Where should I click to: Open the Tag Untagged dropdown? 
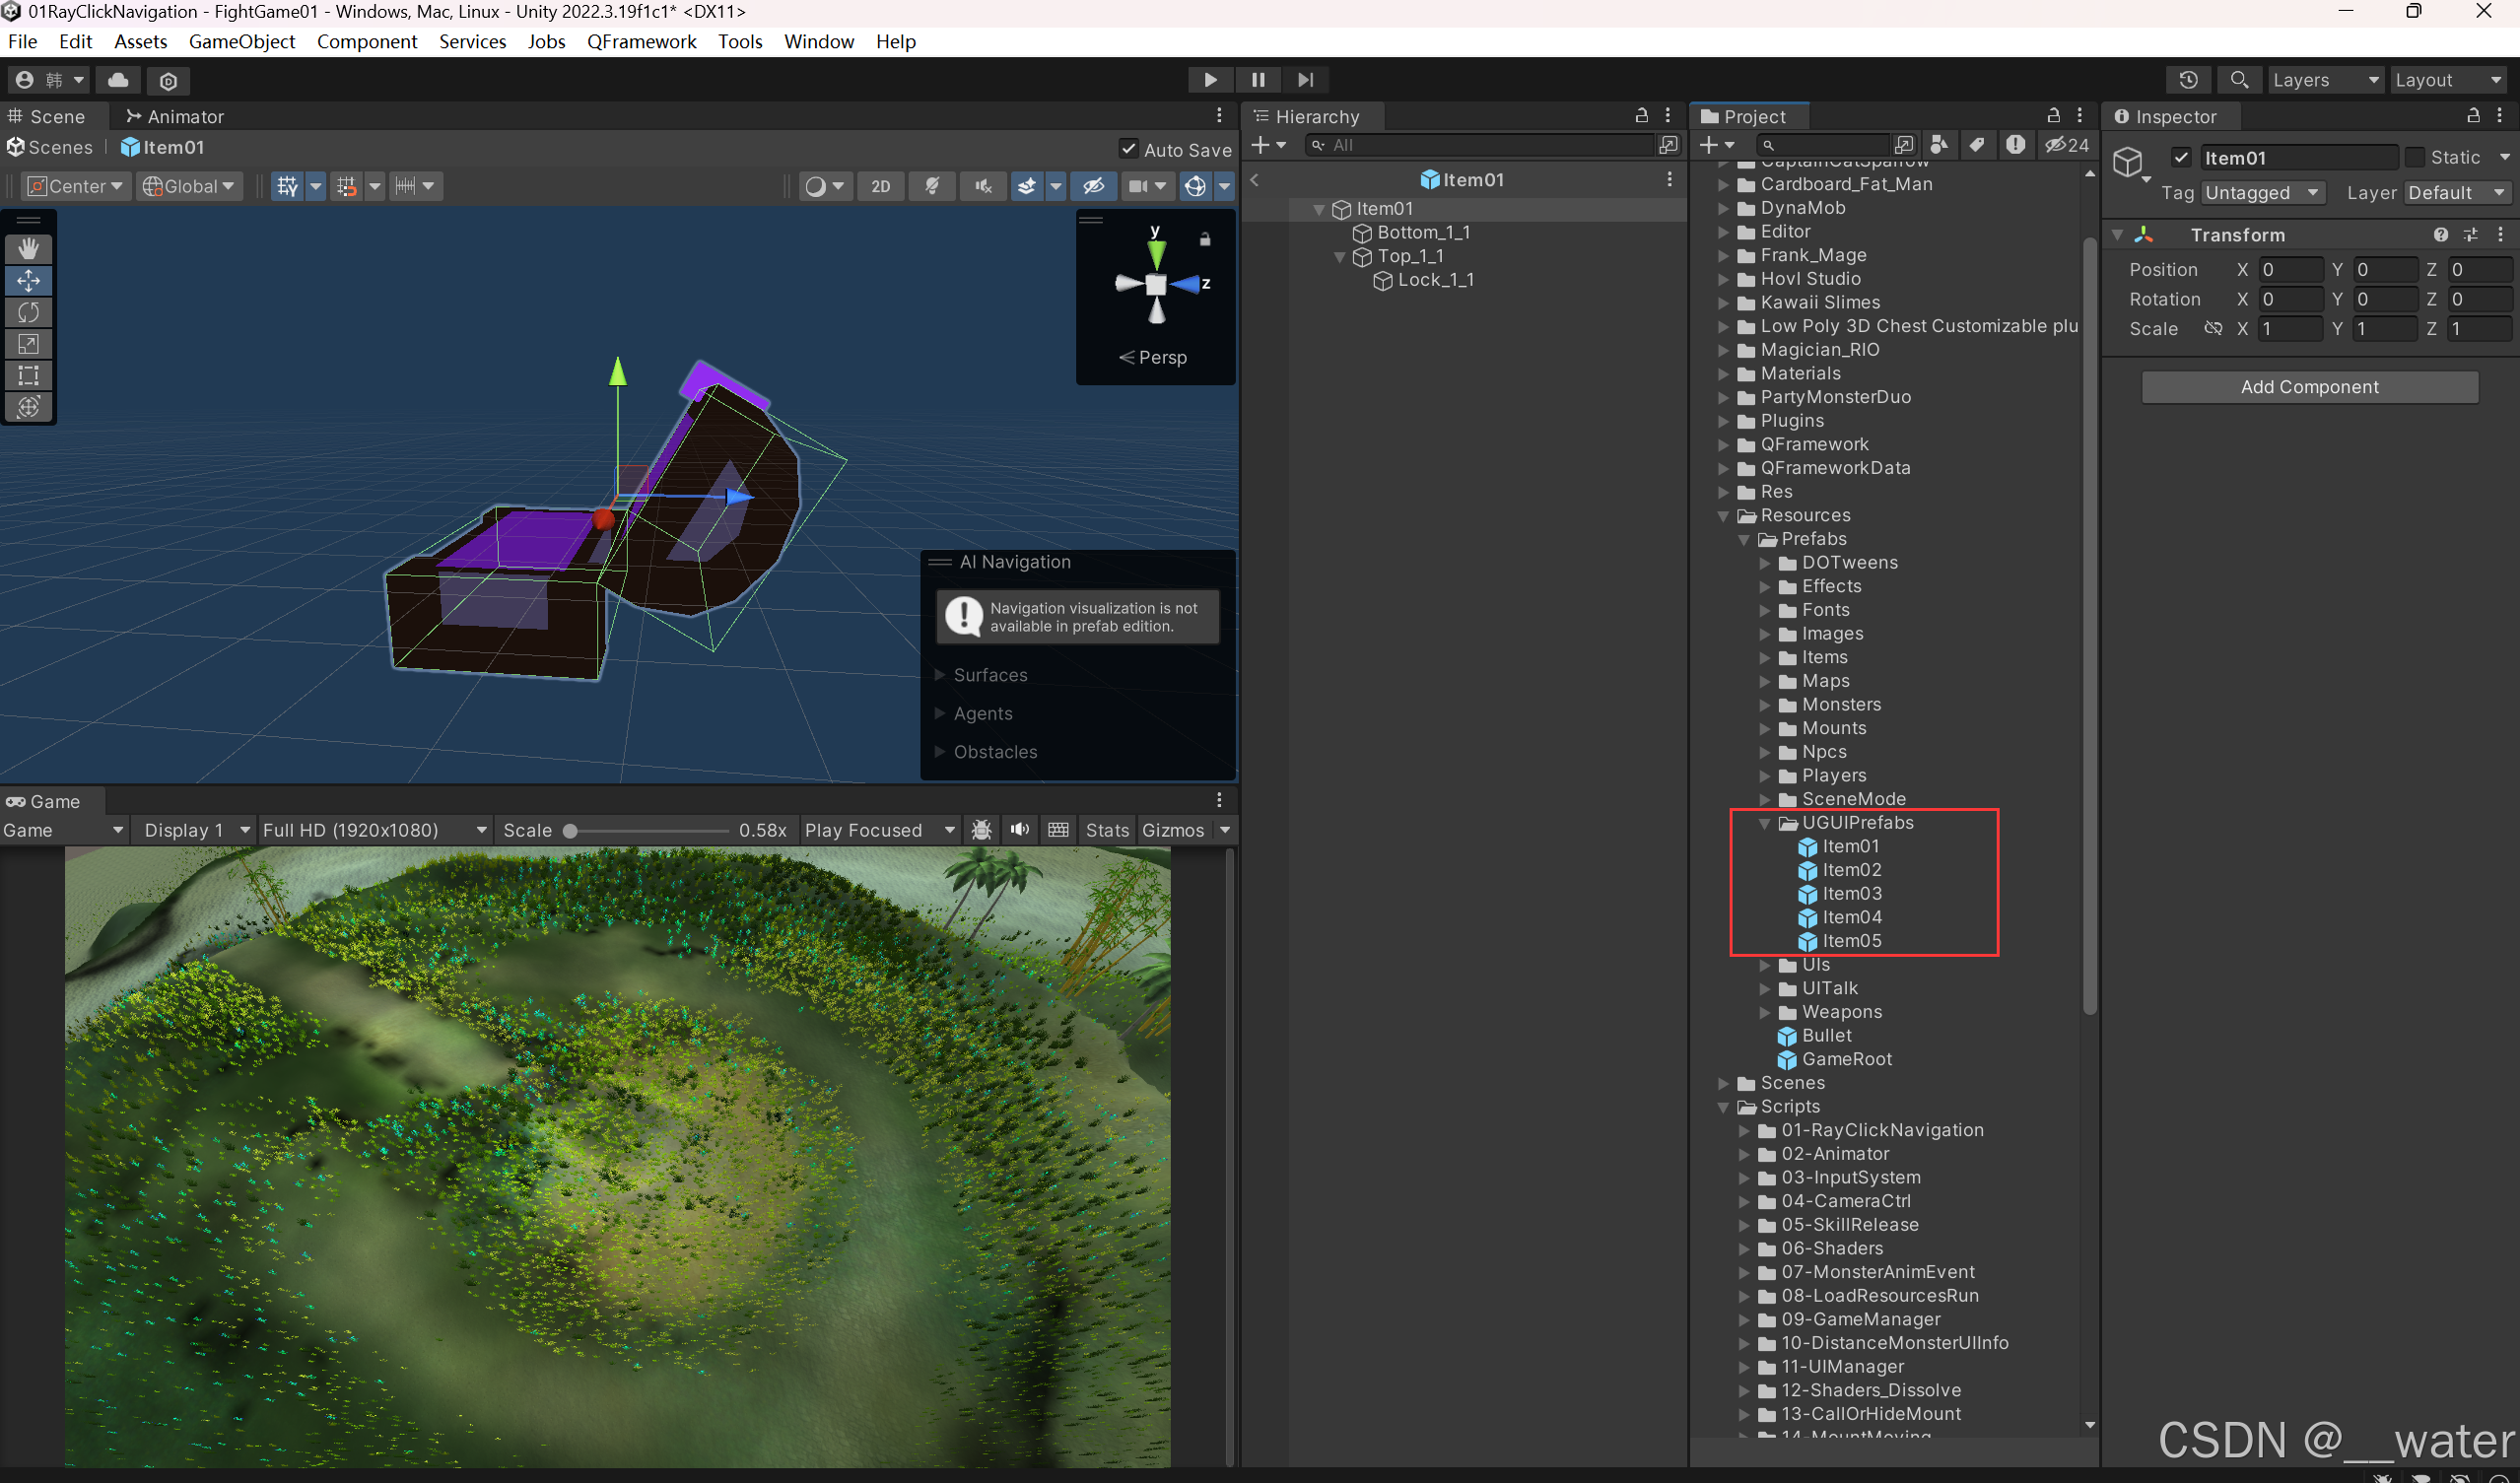(x=2260, y=192)
